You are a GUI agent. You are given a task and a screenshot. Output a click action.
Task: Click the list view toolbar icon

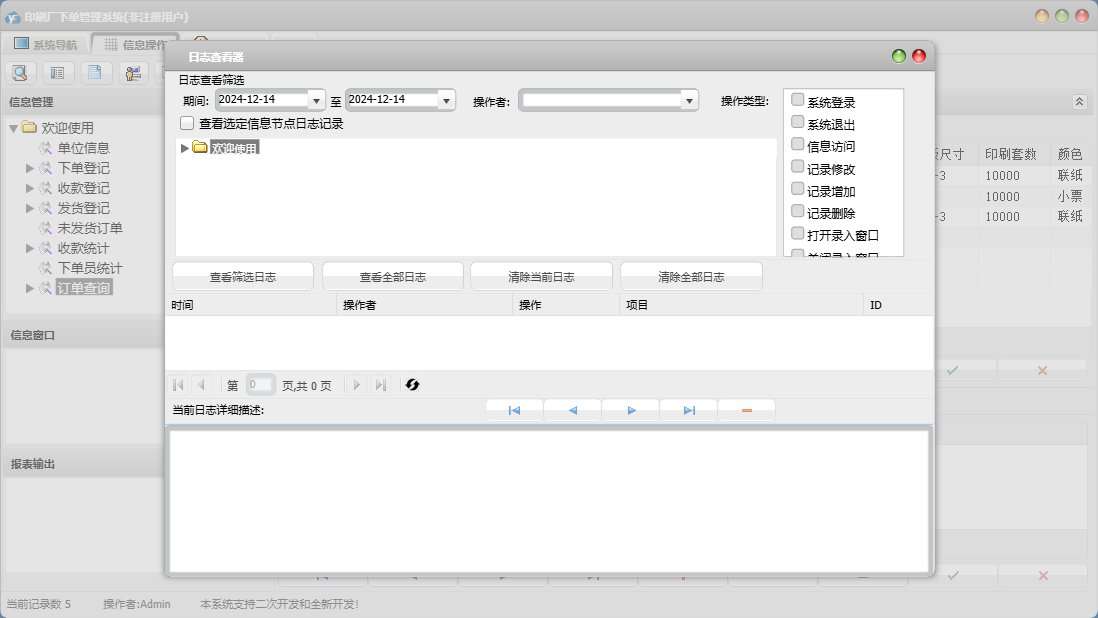[x=57, y=73]
